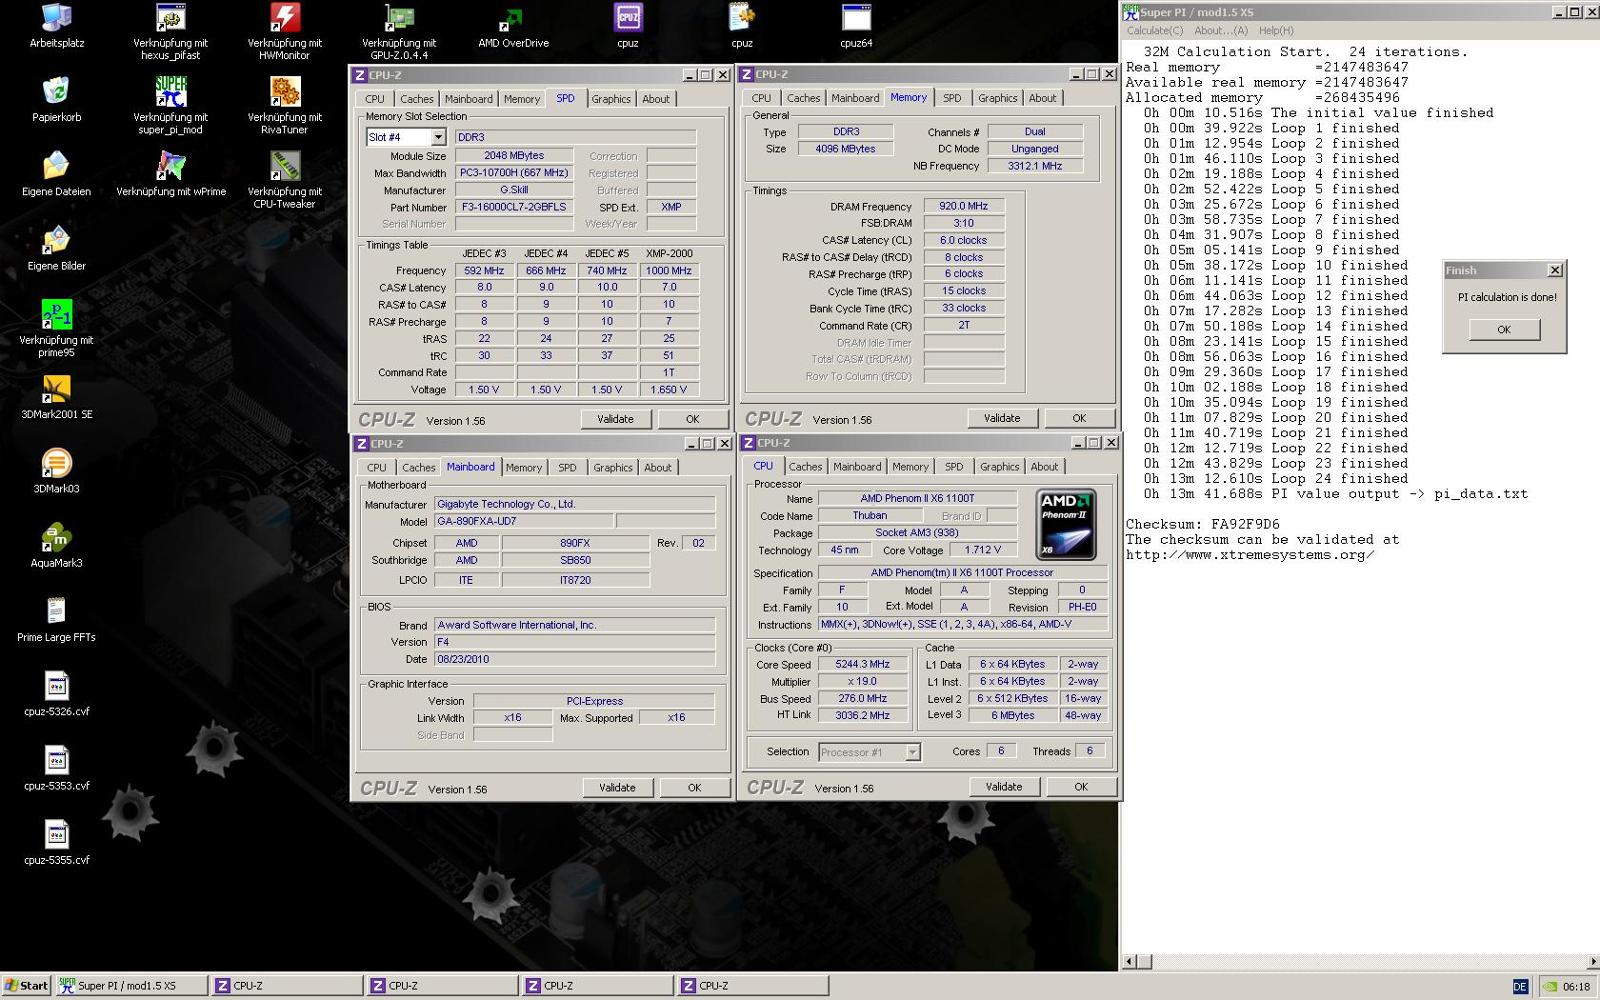
Task: Open About tab in CPU window
Action: click(1044, 467)
